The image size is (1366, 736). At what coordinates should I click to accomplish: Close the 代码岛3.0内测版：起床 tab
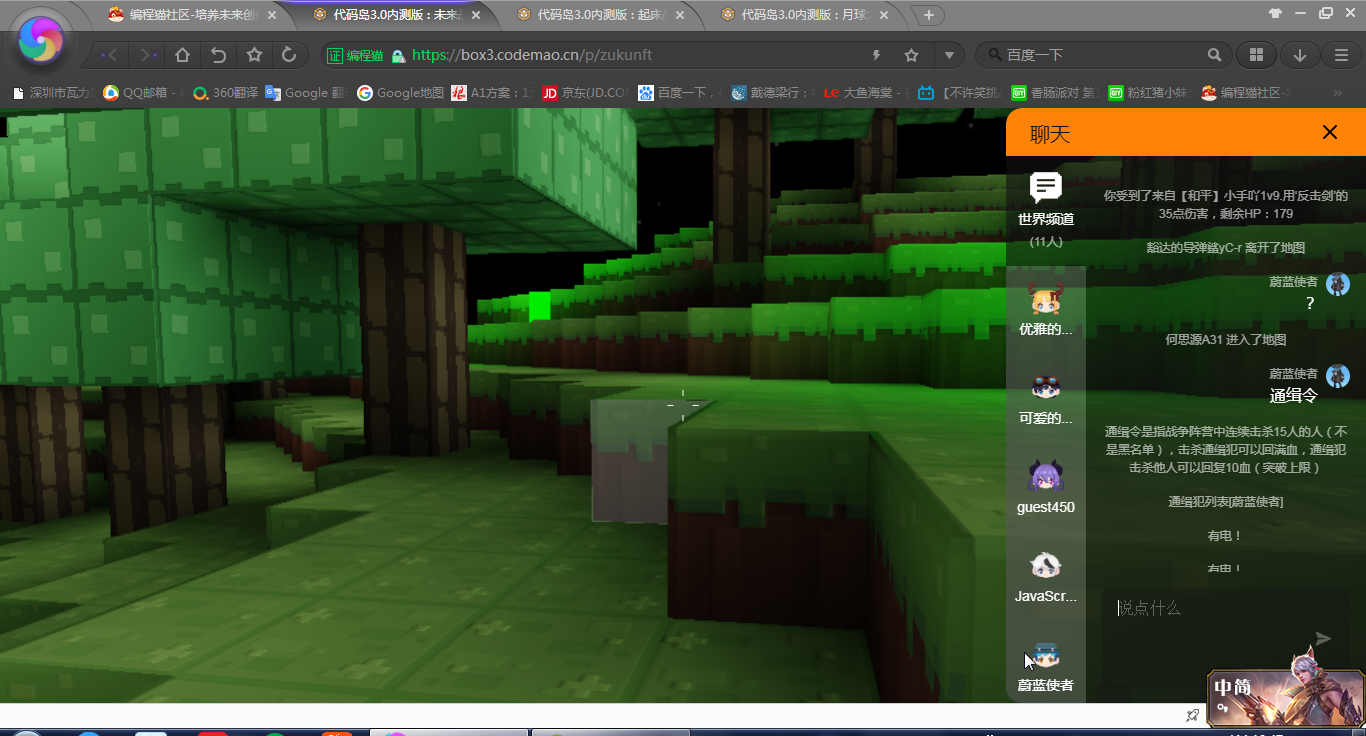(x=680, y=15)
